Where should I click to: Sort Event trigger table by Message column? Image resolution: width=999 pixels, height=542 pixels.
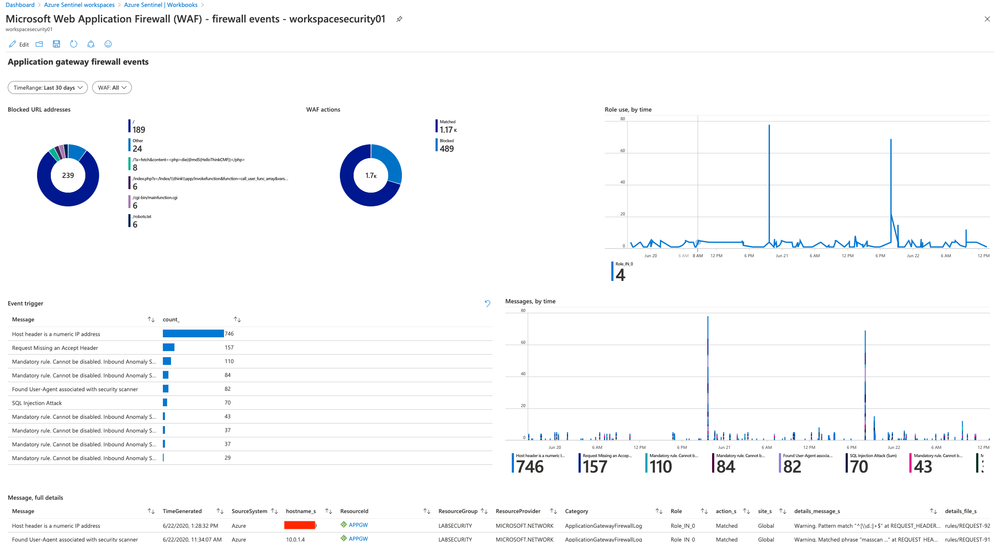pyautogui.click(x=151, y=320)
